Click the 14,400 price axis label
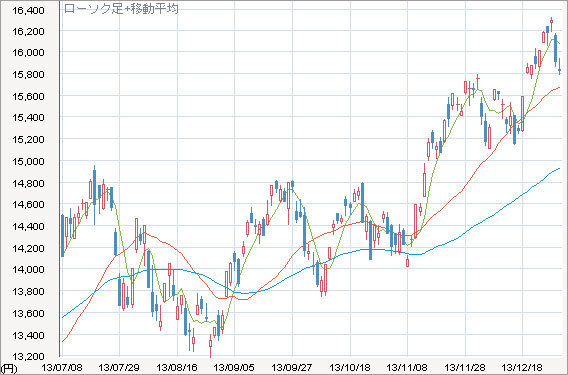The image size is (568, 375). [x=28, y=227]
